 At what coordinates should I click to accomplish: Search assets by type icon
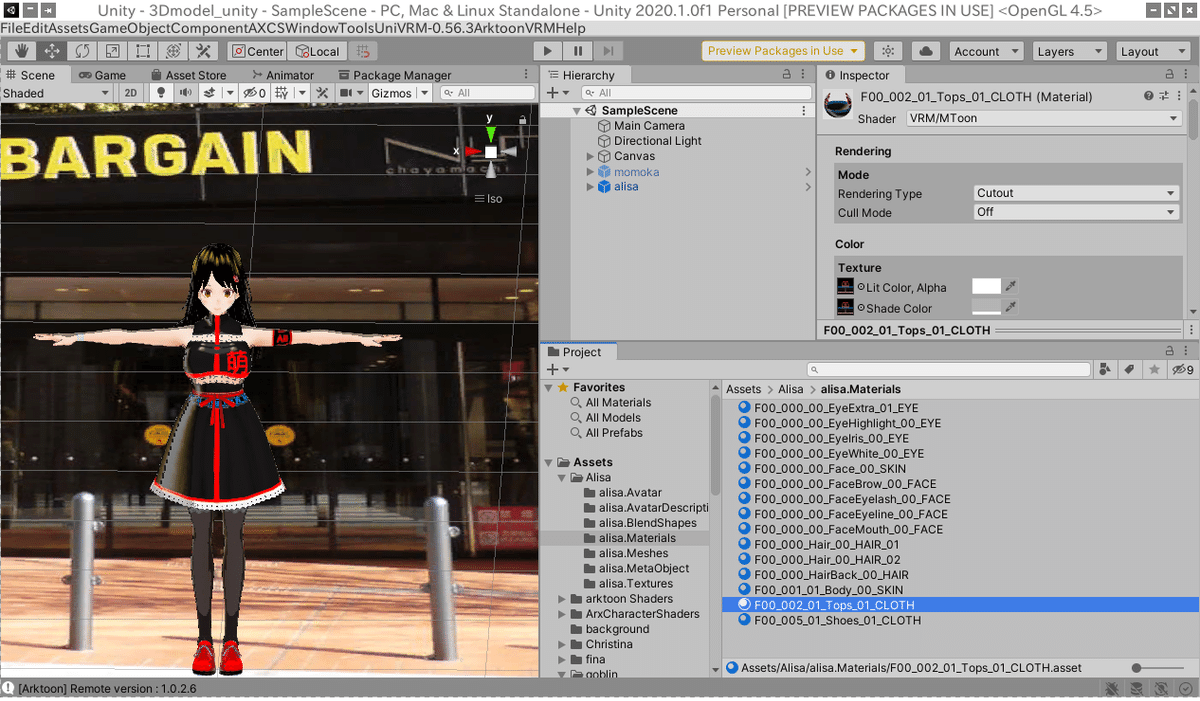click(1105, 370)
